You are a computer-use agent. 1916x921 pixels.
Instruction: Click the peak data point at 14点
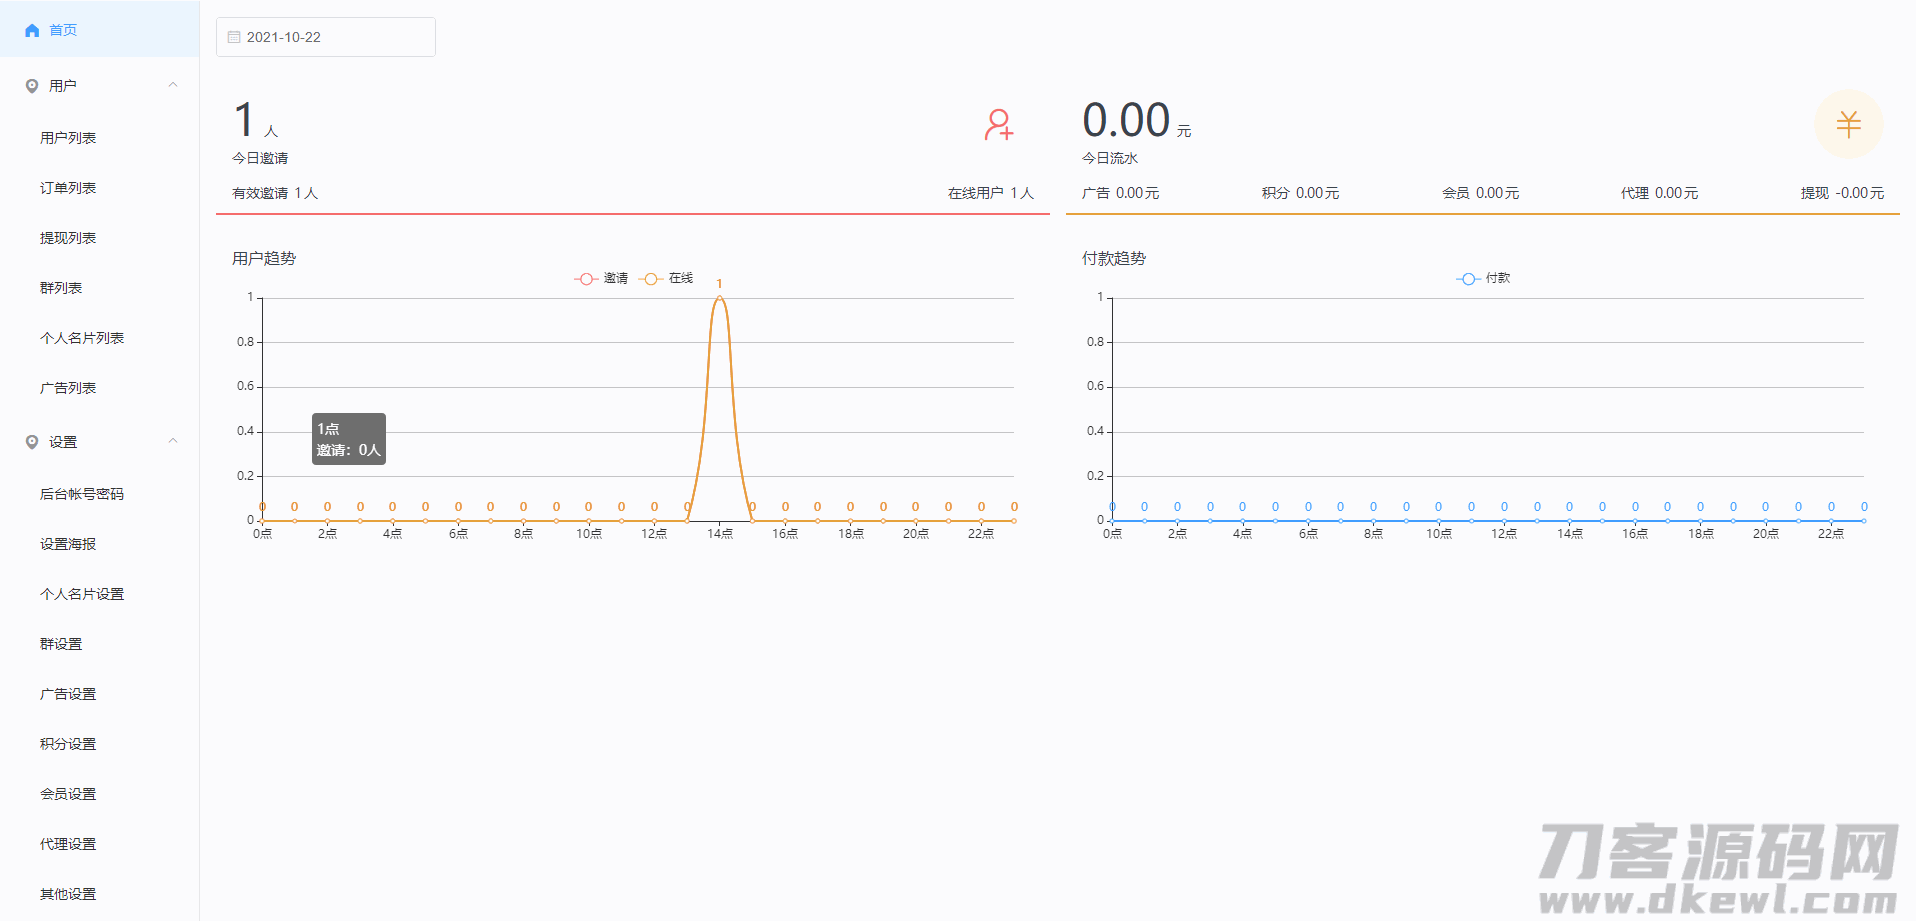[x=719, y=298]
